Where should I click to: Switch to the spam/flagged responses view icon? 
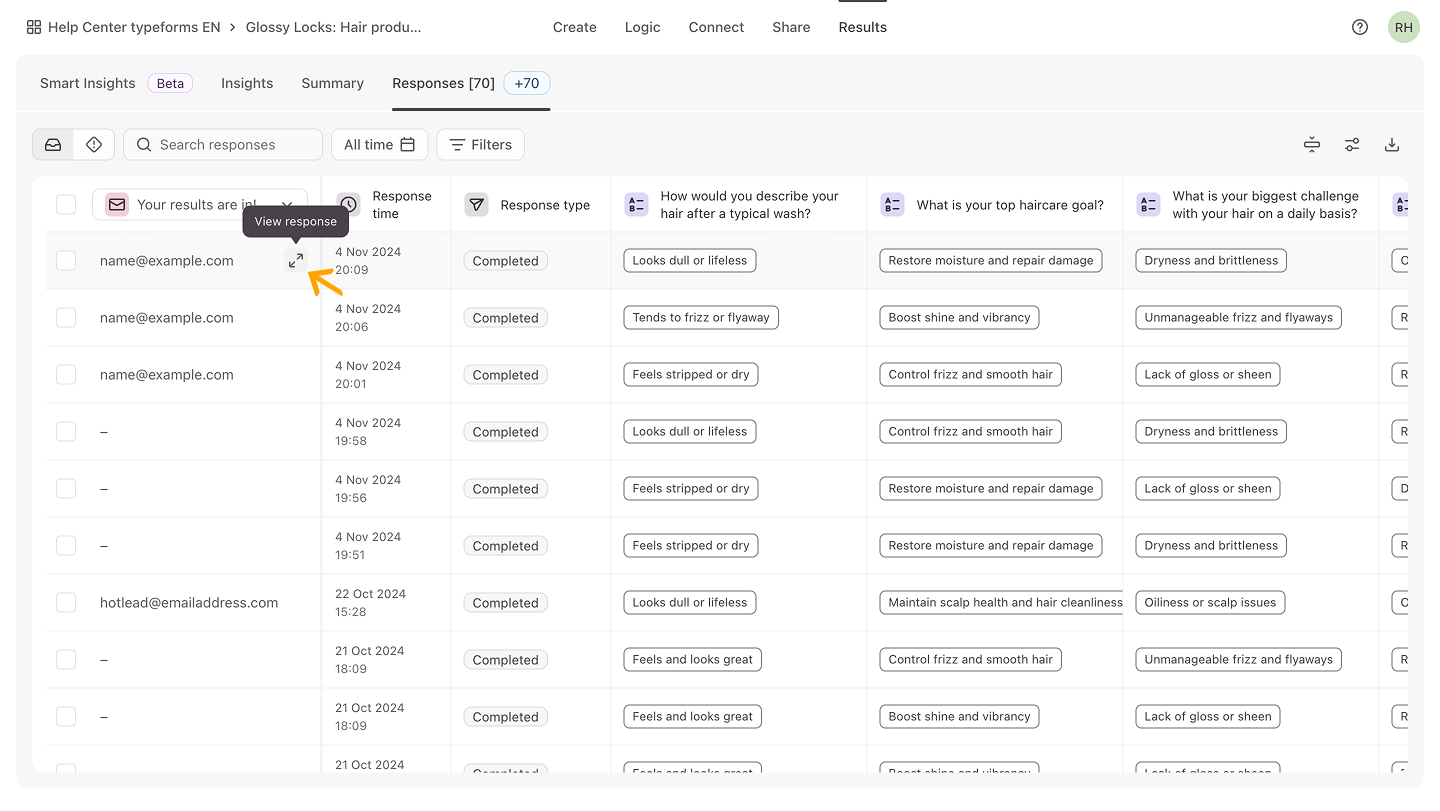pyautogui.click(x=94, y=145)
